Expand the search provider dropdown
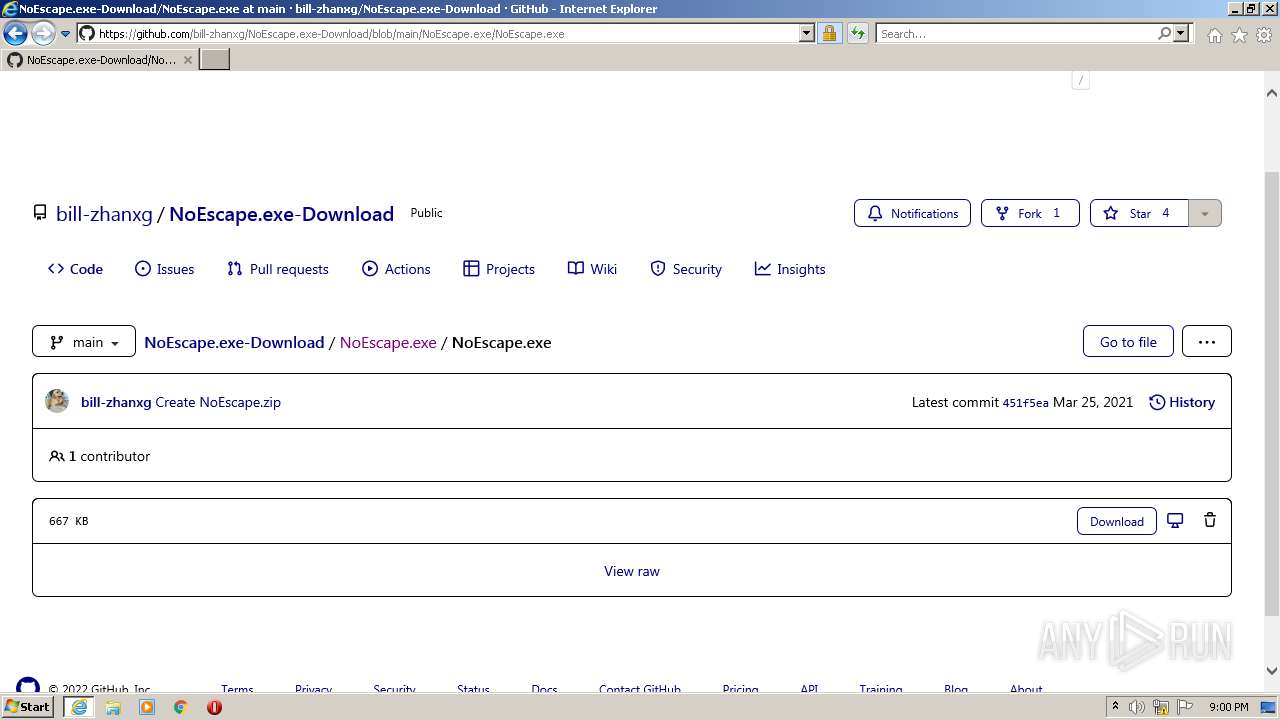Image resolution: width=1280 pixels, height=720 pixels. point(1181,34)
